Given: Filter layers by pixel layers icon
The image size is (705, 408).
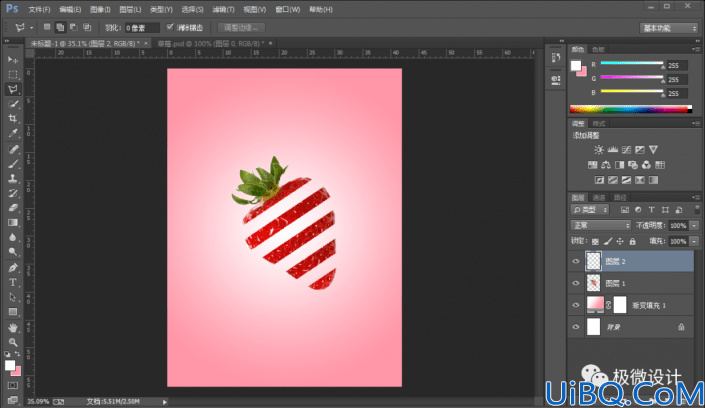Looking at the screenshot, I should [x=625, y=210].
